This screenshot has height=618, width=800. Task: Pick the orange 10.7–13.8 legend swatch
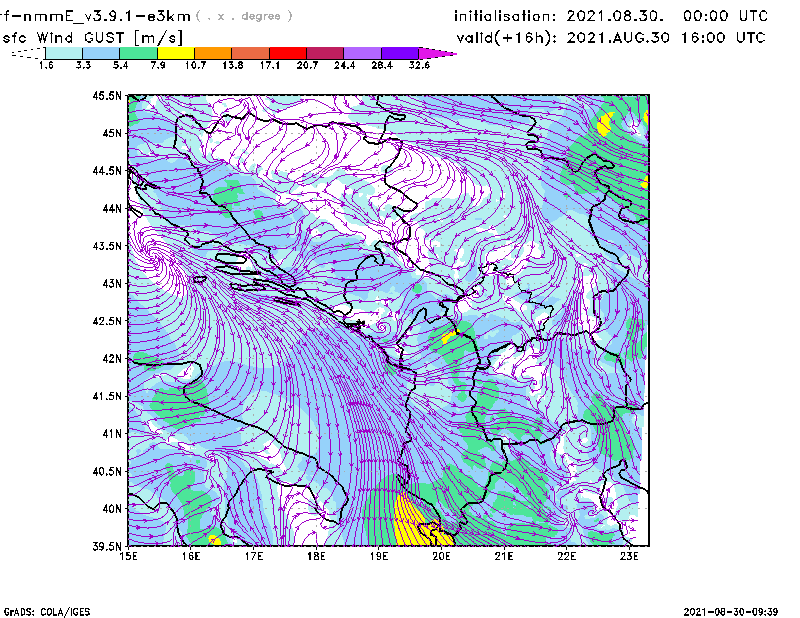pos(213,53)
